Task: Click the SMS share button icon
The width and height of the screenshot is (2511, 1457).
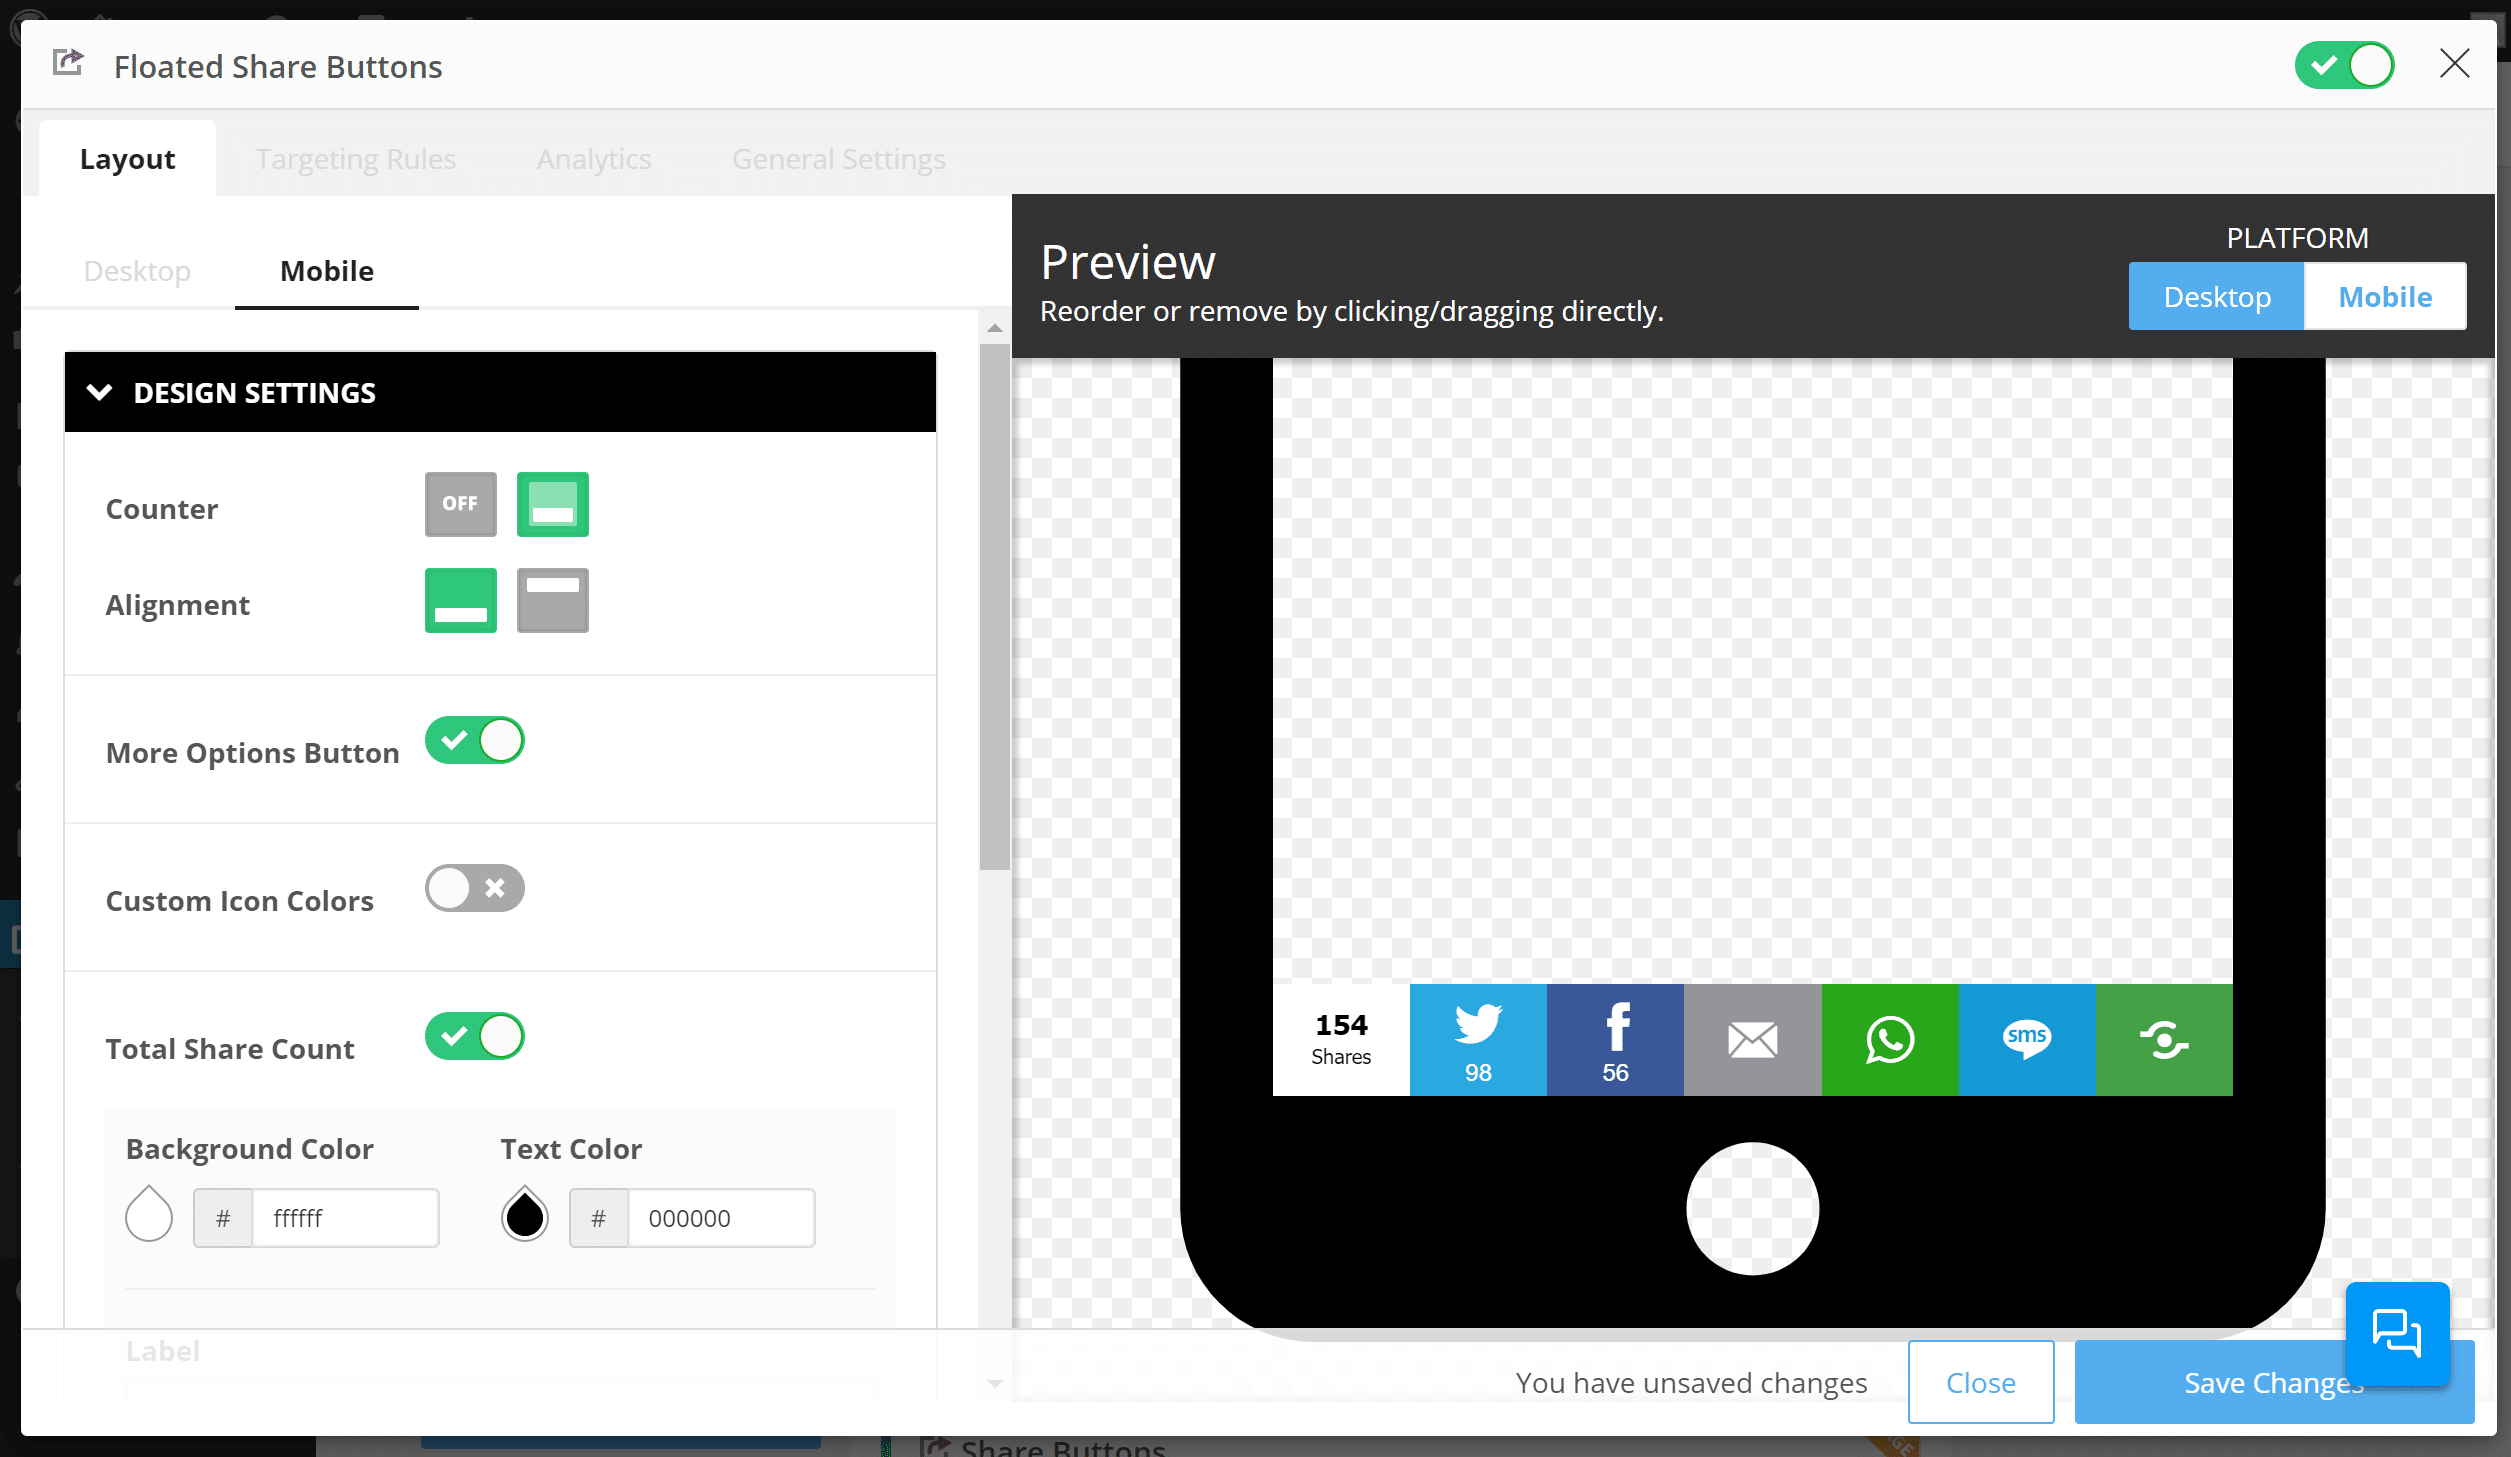Action: 2025,1037
